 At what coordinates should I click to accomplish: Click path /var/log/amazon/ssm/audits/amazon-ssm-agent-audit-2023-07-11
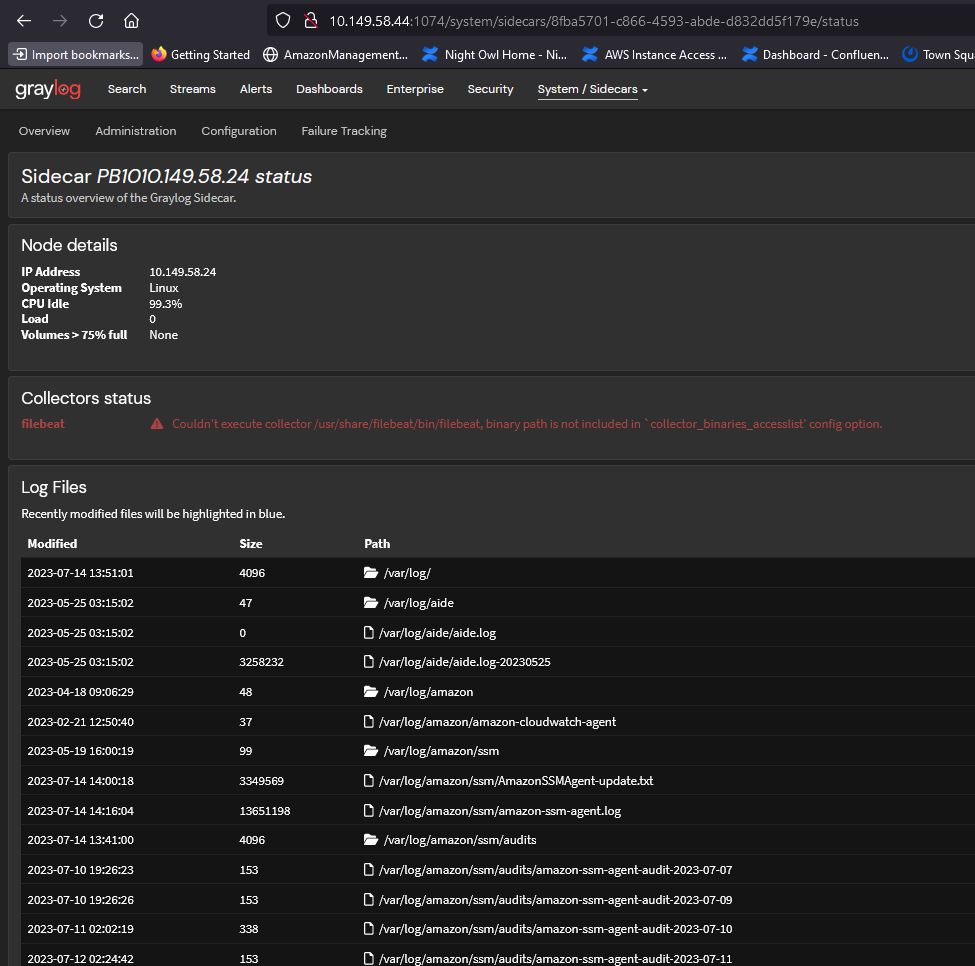(555, 959)
